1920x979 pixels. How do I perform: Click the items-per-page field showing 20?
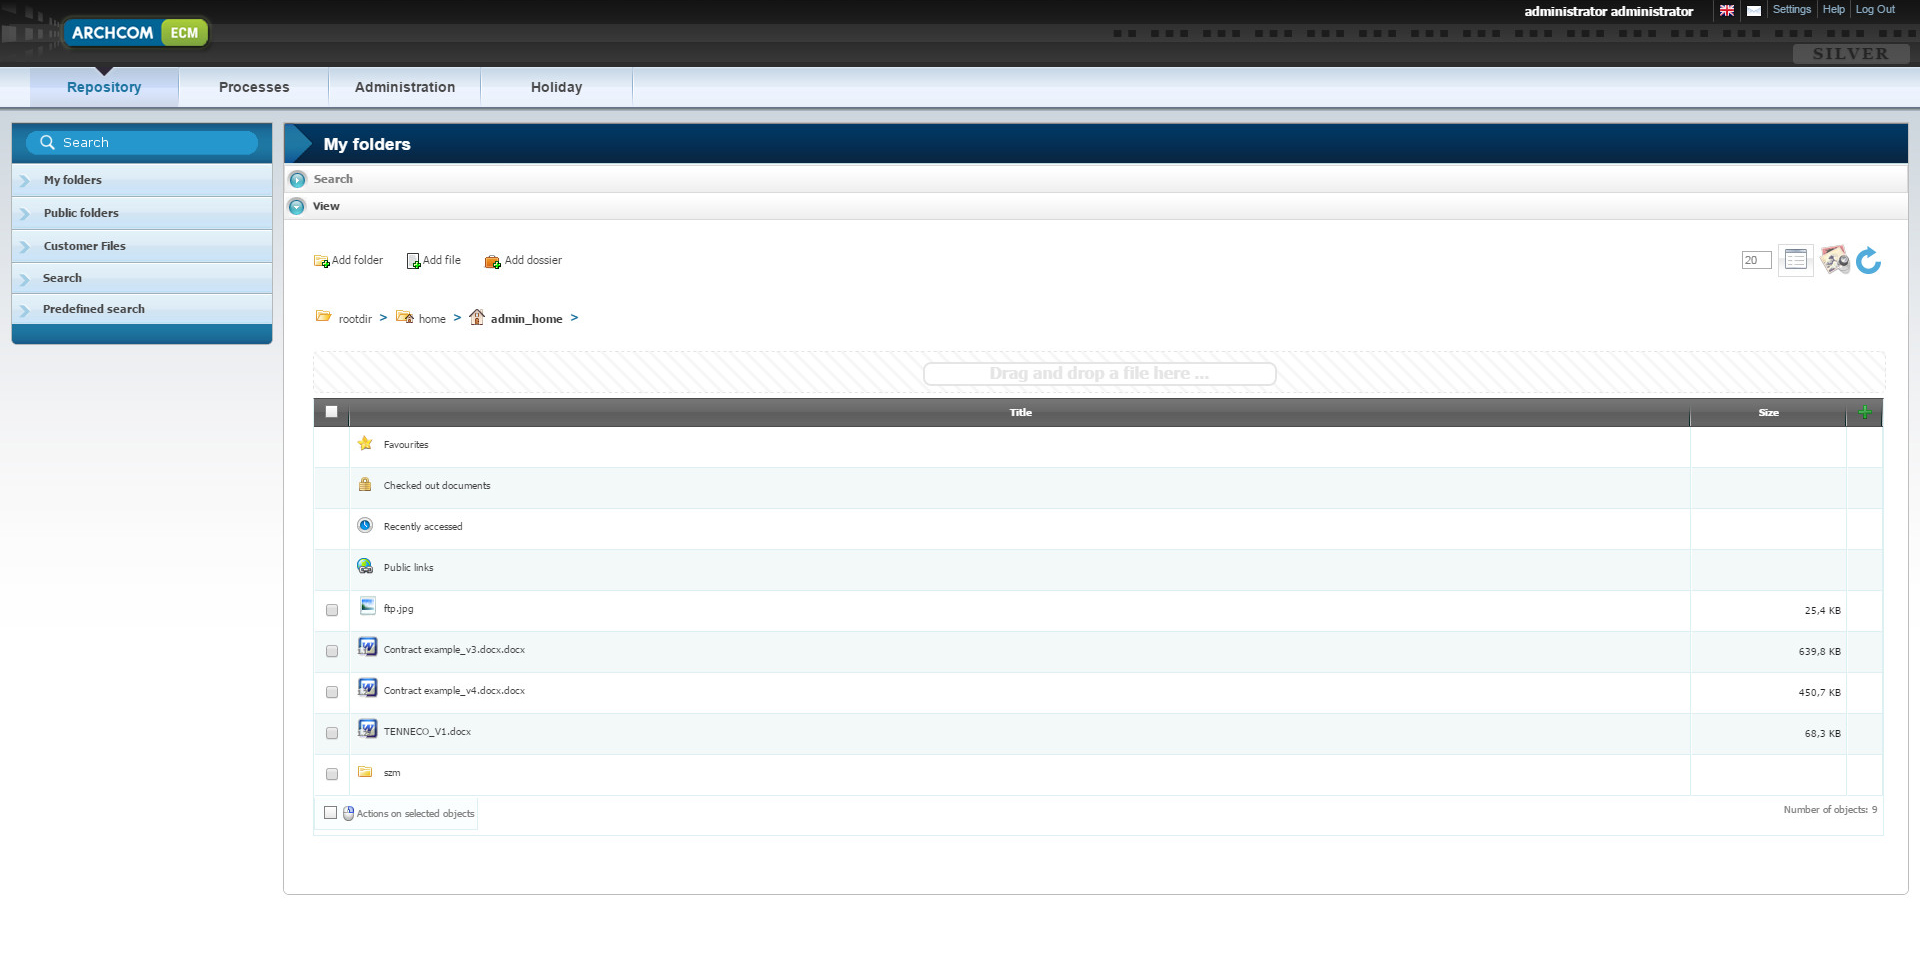point(1755,260)
